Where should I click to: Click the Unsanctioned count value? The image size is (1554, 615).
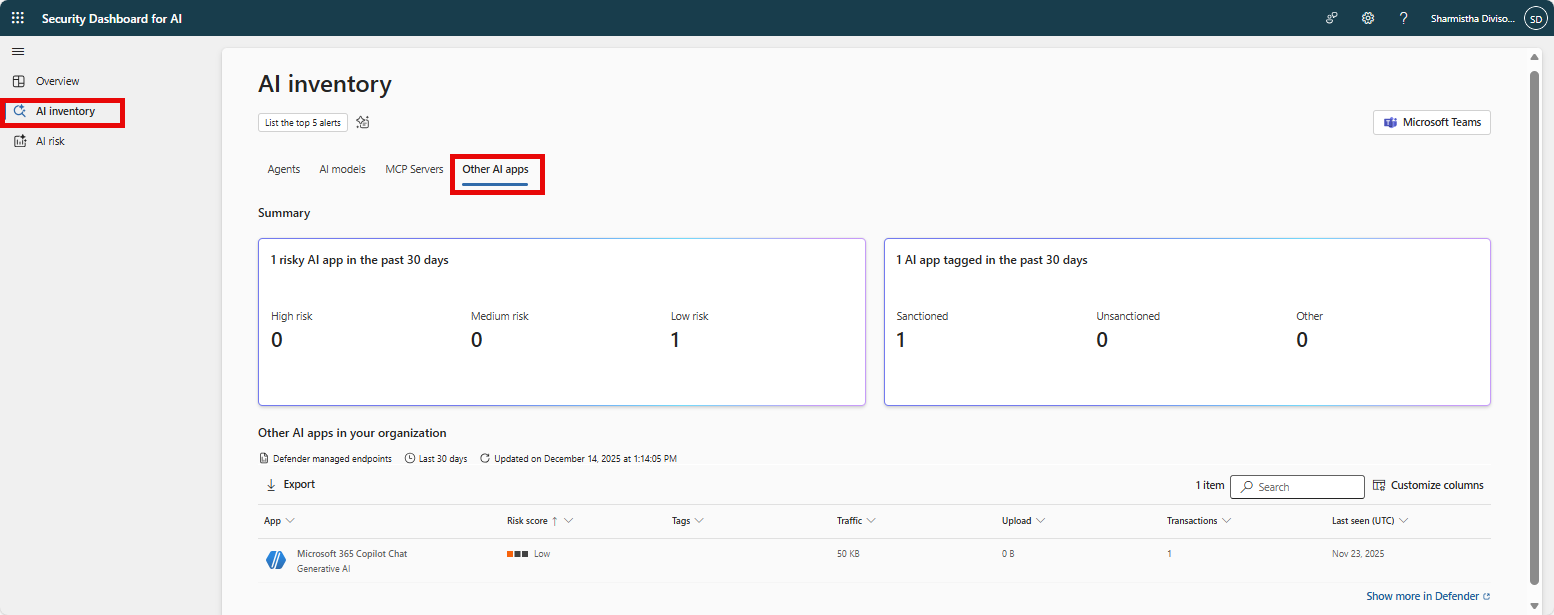[1102, 340]
